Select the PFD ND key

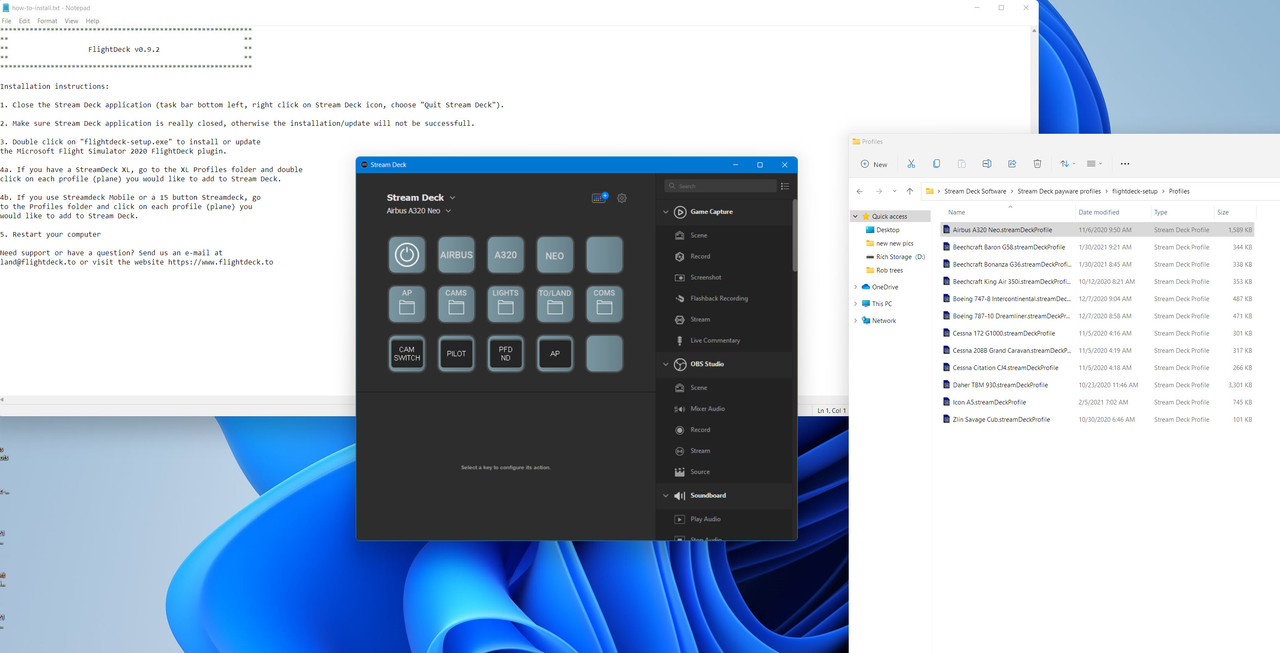click(x=506, y=353)
